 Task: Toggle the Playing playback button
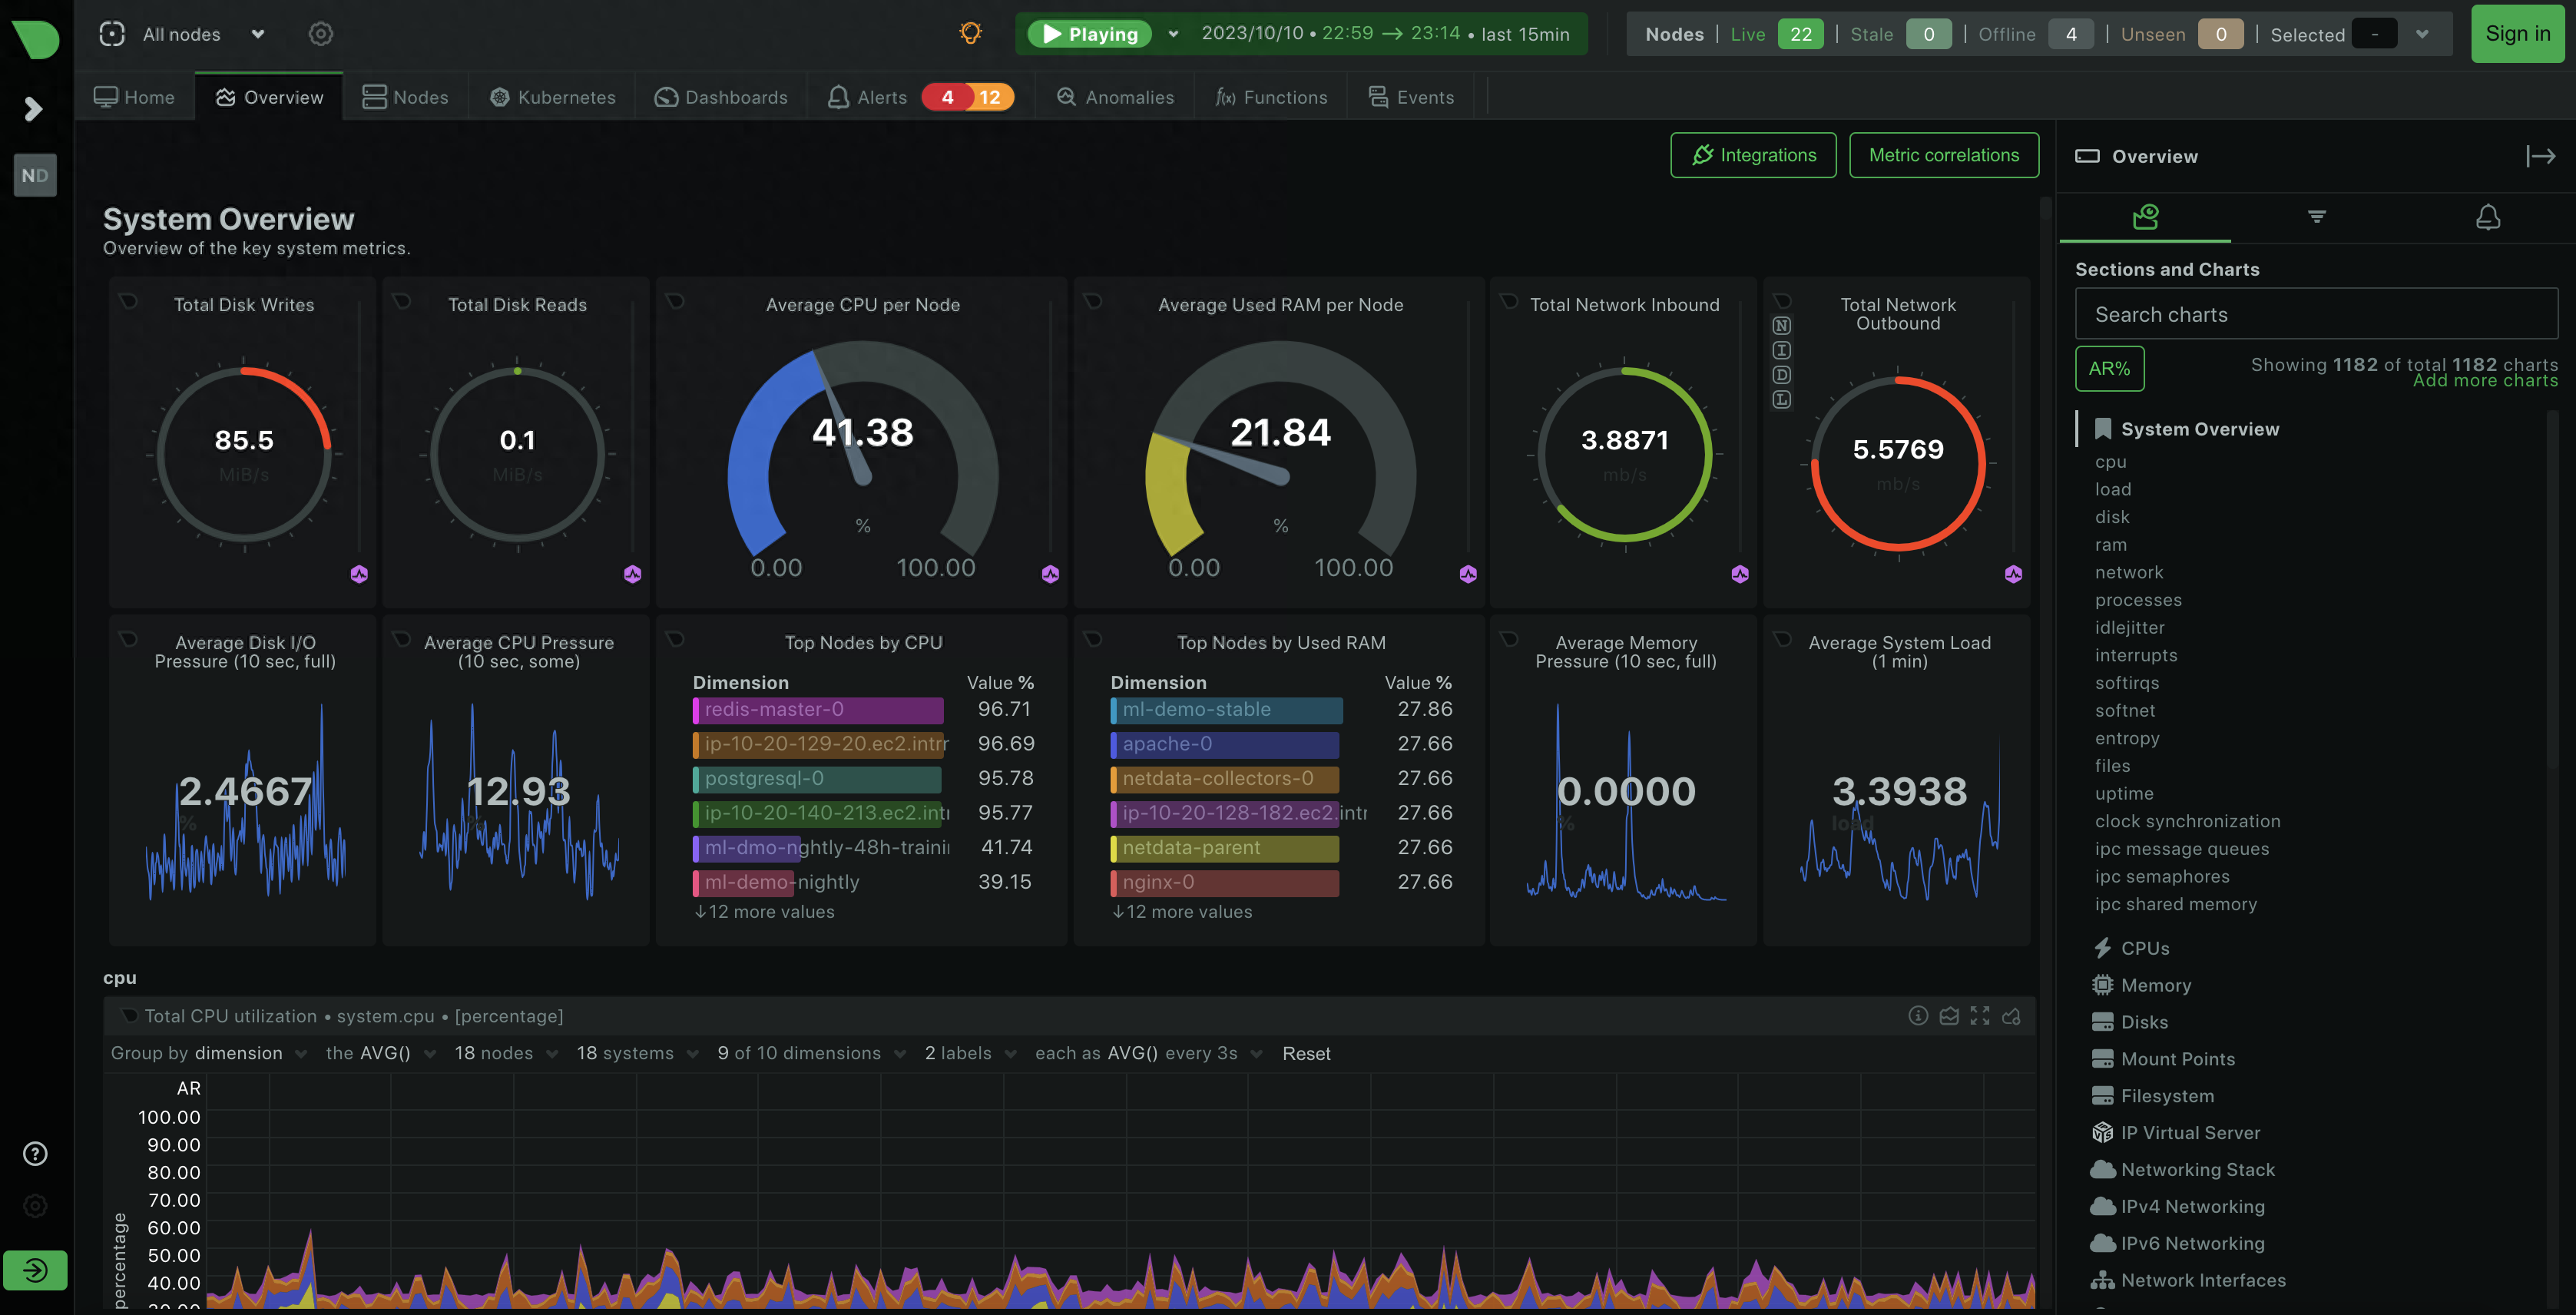pyautogui.click(x=1090, y=34)
